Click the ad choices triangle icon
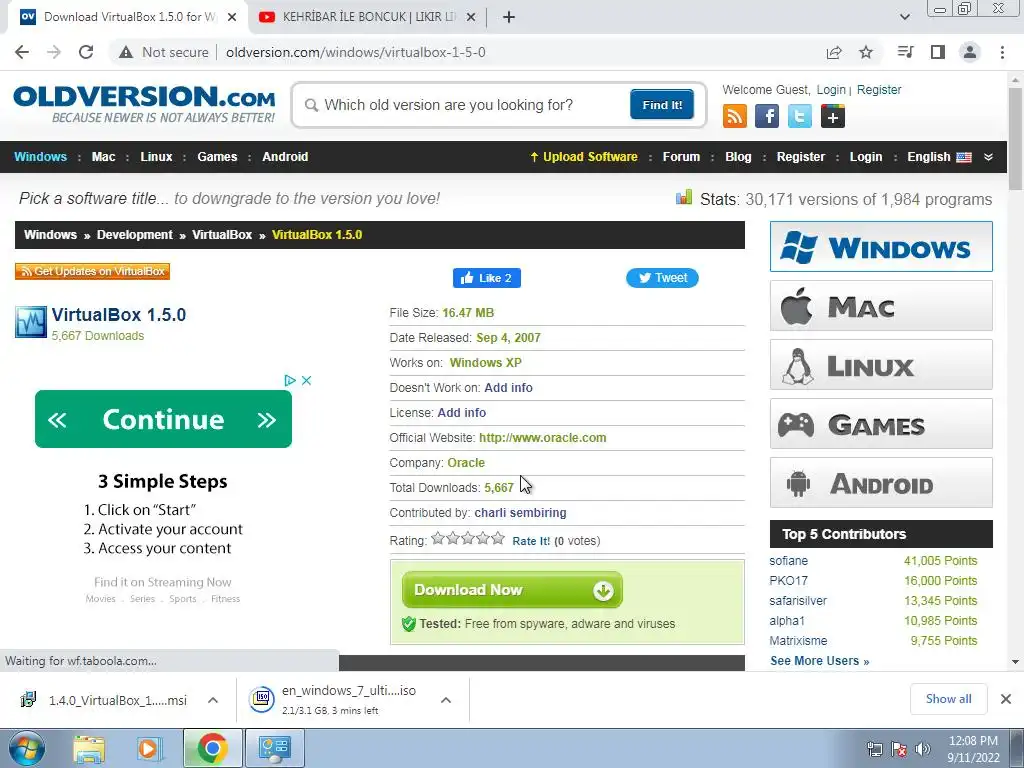Viewport: 1024px width, 768px height. tap(290, 380)
